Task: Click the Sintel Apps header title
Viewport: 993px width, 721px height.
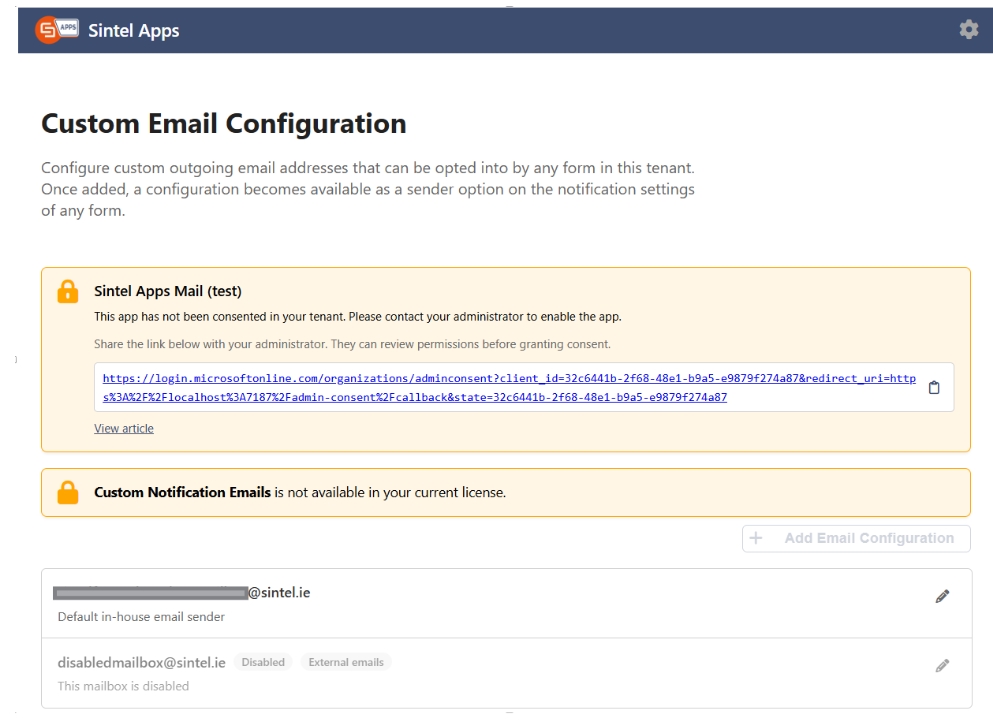Action: click(x=134, y=30)
